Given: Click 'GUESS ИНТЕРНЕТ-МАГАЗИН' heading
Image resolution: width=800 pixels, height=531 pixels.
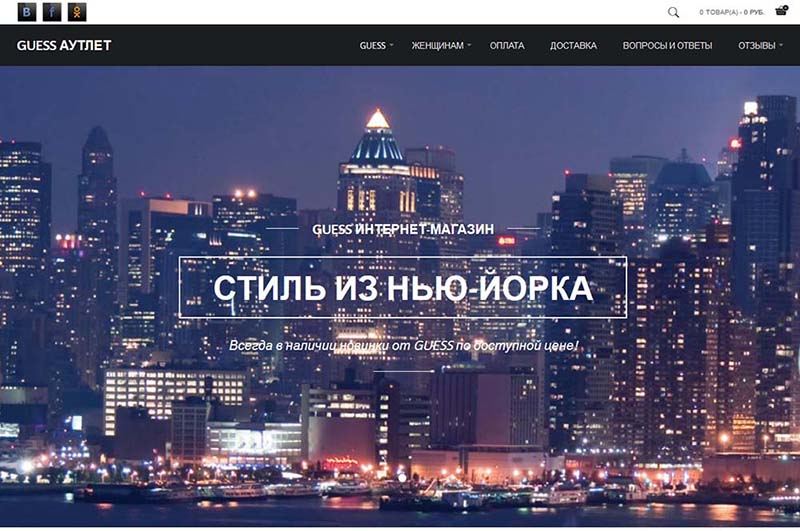Looking at the screenshot, I should tap(403, 229).
